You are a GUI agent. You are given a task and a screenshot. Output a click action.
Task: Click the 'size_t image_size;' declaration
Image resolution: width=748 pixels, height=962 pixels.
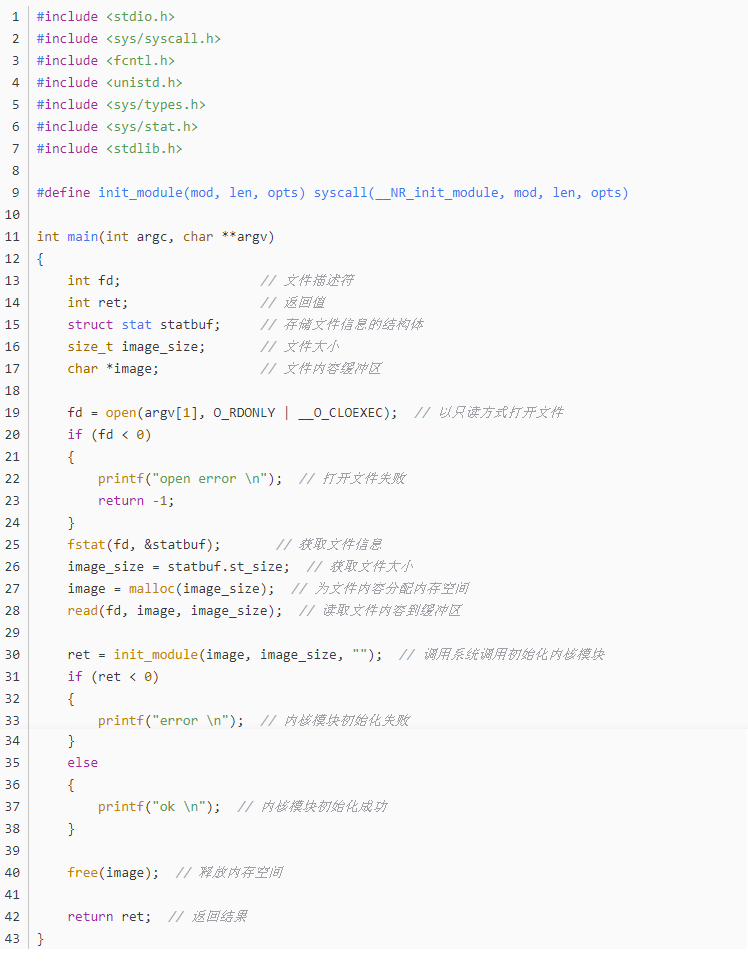coord(136,347)
